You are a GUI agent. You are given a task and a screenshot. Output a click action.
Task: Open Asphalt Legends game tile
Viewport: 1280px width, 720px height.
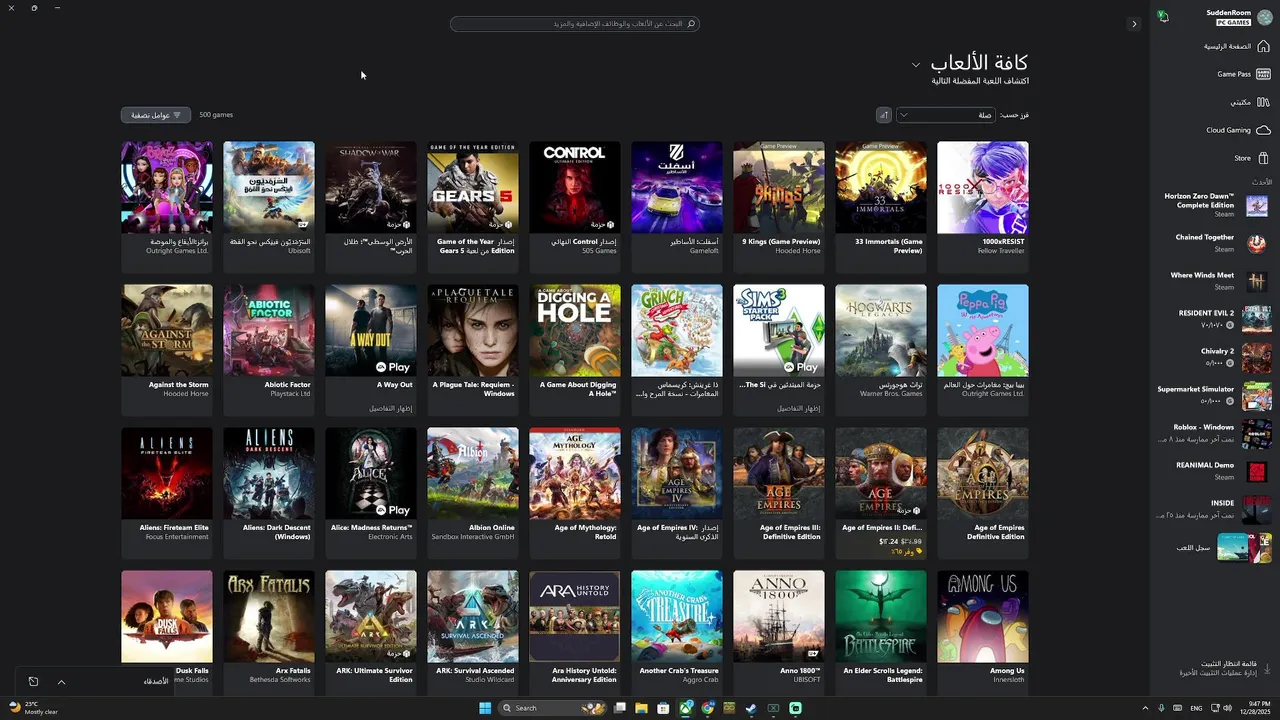[677, 206]
